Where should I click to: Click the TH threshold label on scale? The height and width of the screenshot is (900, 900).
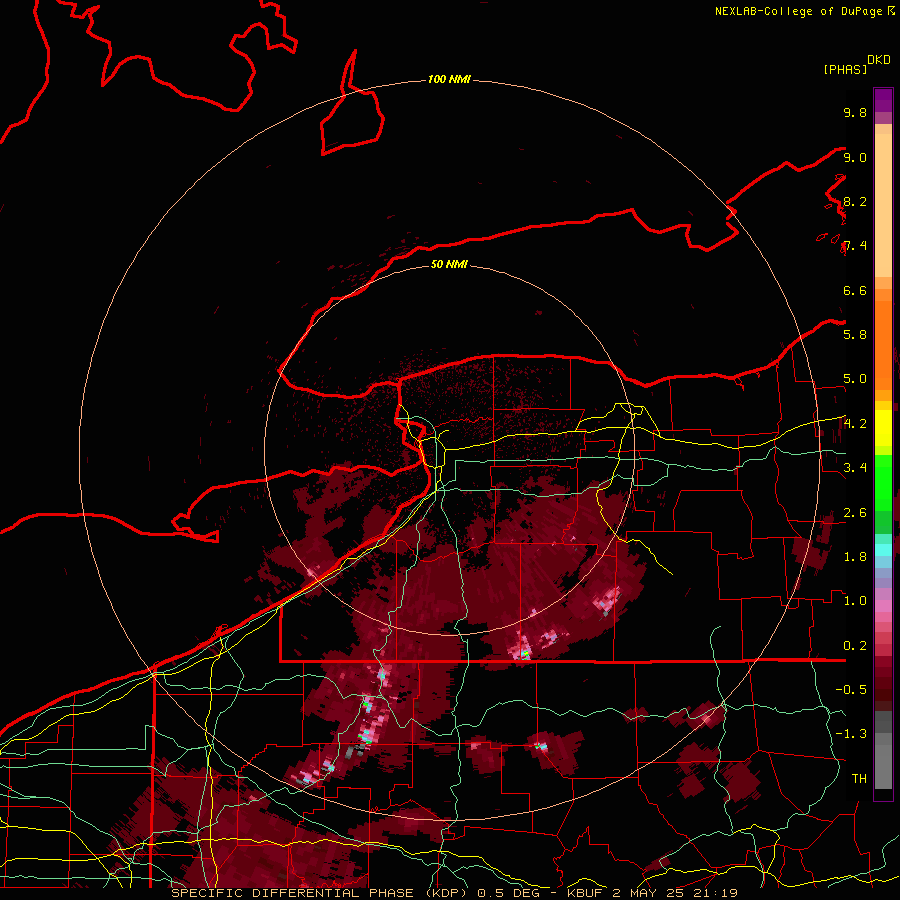pos(859,779)
